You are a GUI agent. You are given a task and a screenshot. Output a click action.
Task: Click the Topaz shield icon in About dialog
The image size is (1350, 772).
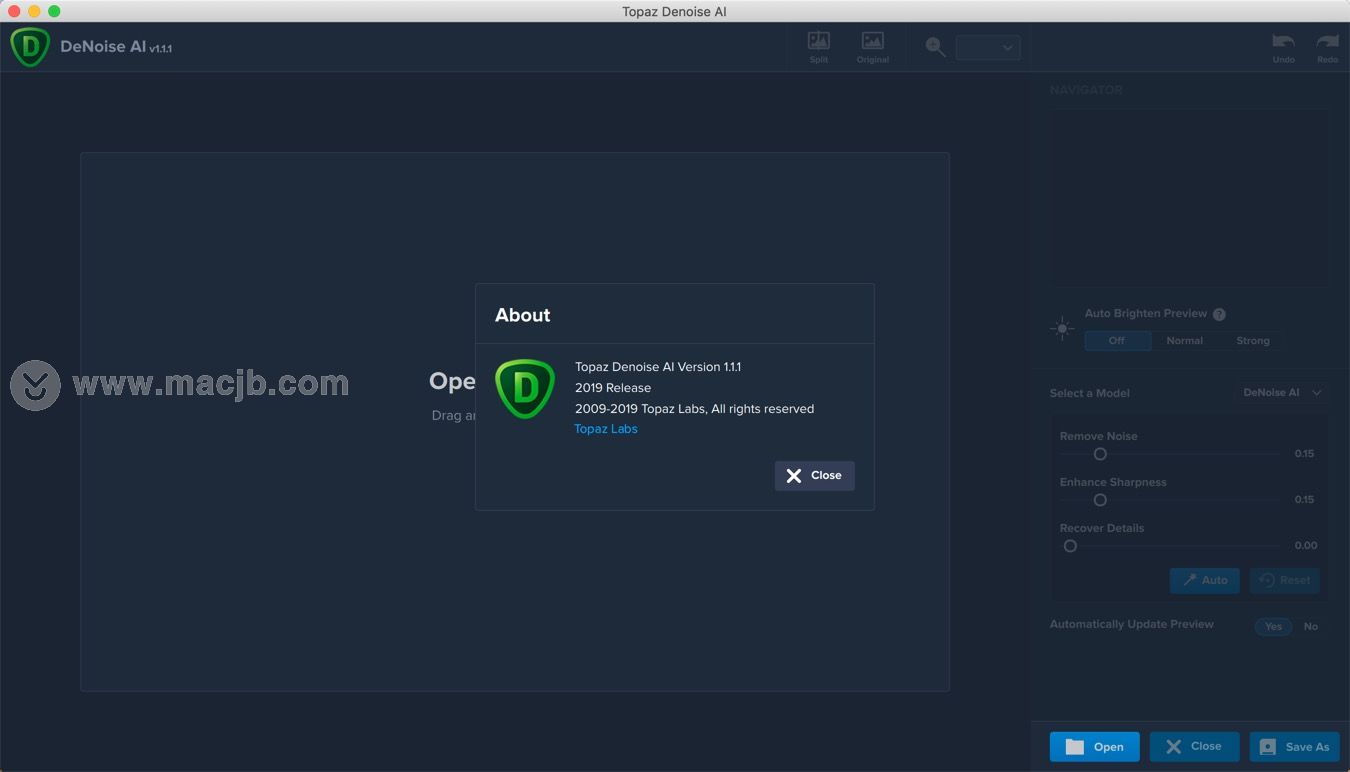tap(525, 388)
